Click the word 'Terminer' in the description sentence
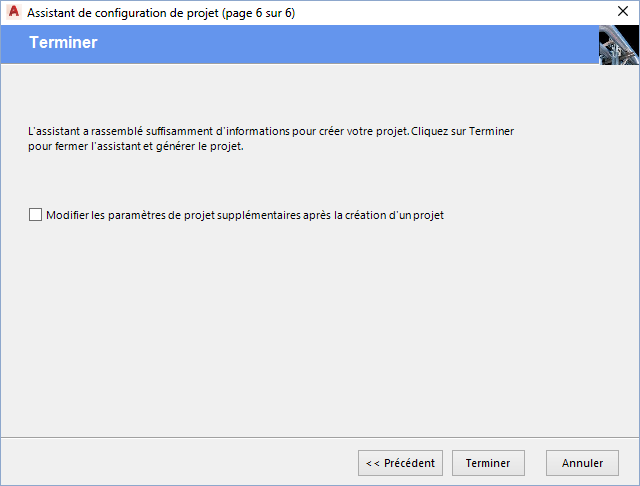 click(490, 131)
